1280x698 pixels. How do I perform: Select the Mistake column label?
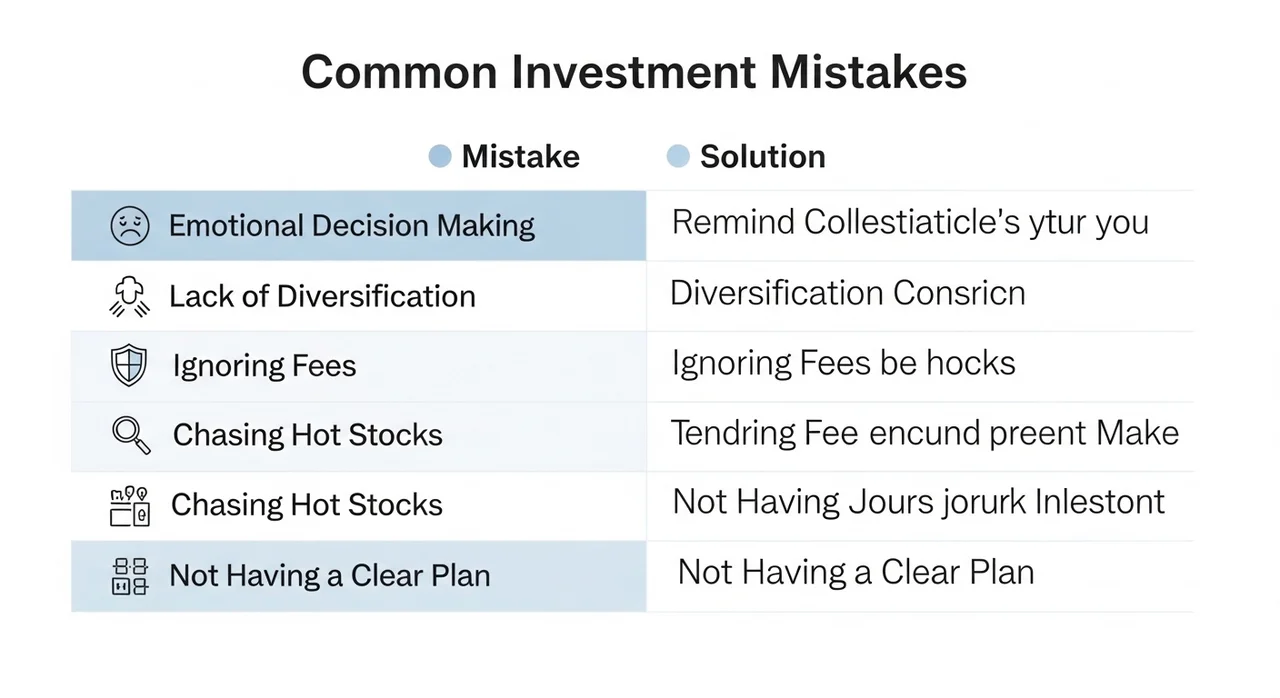click(x=520, y=157)
